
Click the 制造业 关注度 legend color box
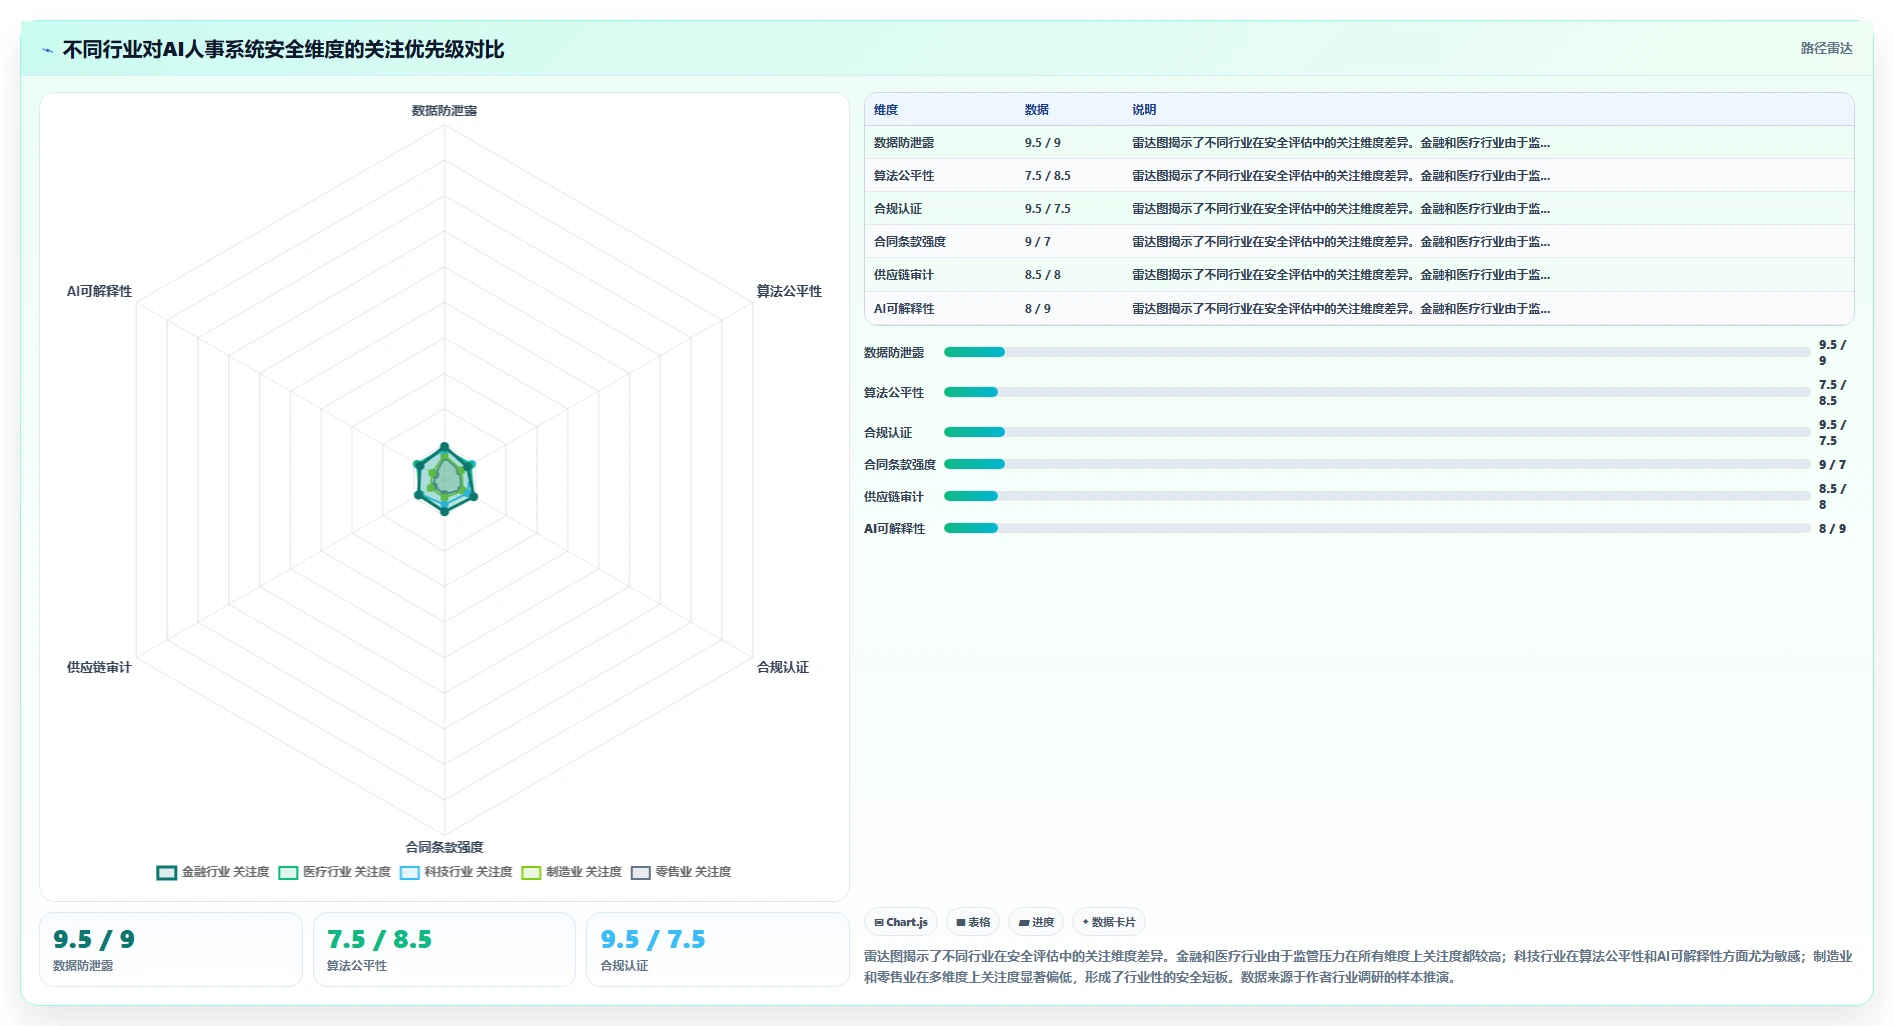pos(531,873)
